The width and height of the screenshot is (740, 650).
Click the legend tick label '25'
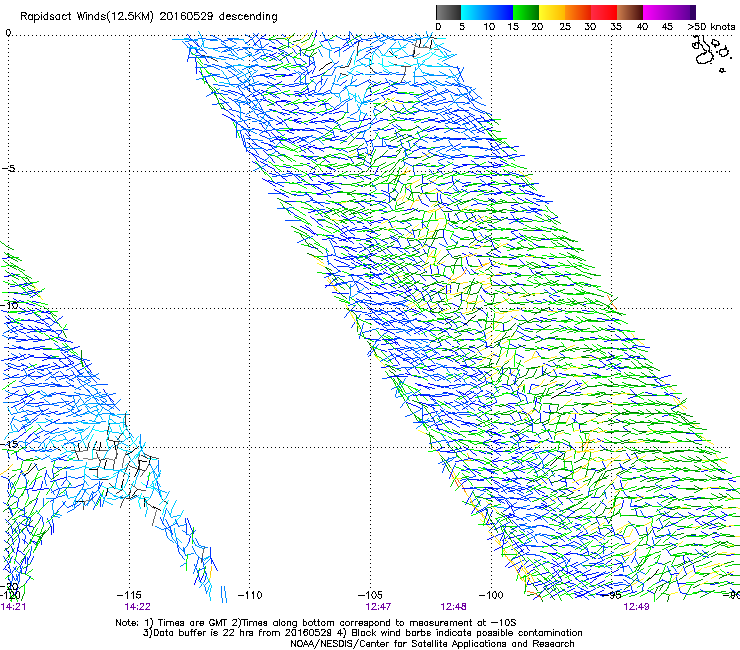click(x=565, y=27)
